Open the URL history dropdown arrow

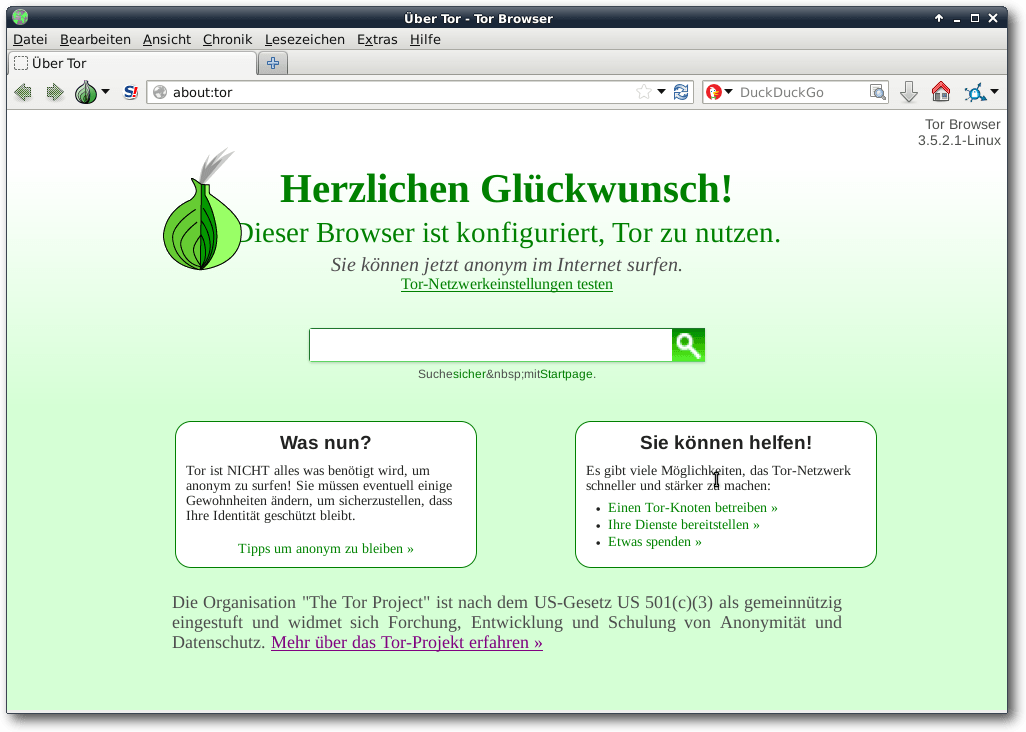[x=662, y=92]
